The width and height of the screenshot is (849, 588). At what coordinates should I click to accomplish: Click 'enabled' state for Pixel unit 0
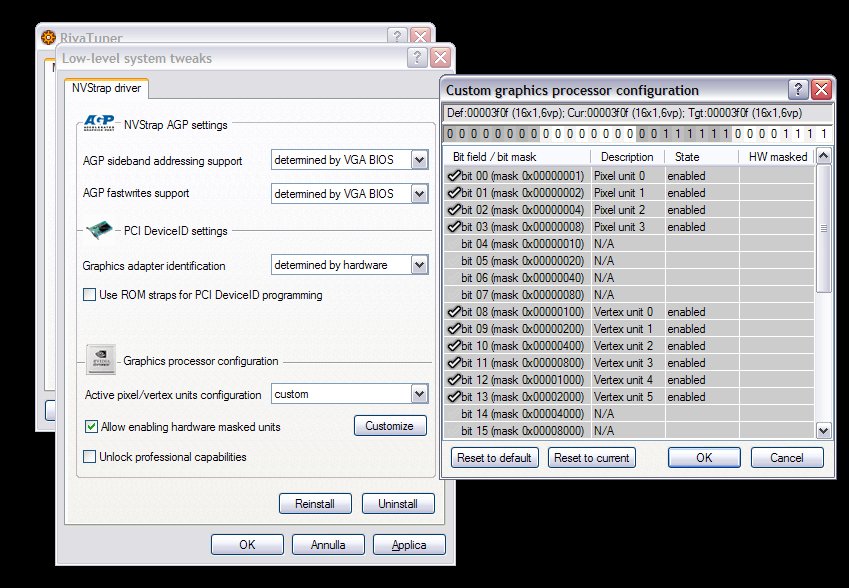tap(686, 176)
